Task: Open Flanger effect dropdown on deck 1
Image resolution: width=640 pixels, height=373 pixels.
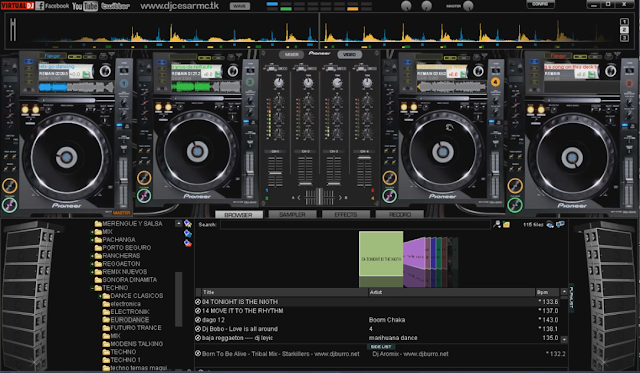Action: (53, 56)
